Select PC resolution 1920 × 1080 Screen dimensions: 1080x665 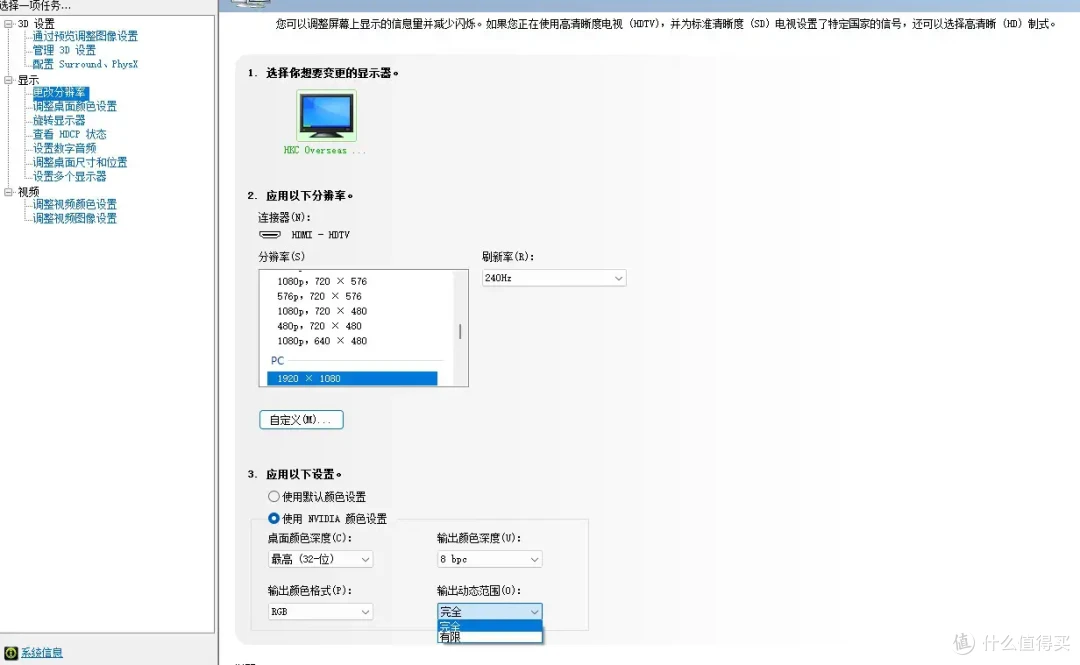click(x=352, y=378)
